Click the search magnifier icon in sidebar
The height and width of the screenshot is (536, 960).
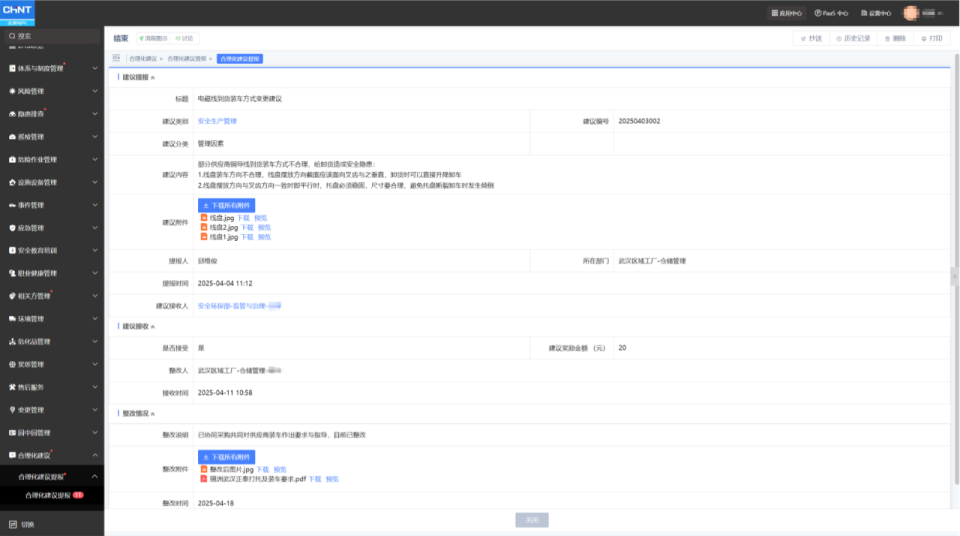(12, 36)
